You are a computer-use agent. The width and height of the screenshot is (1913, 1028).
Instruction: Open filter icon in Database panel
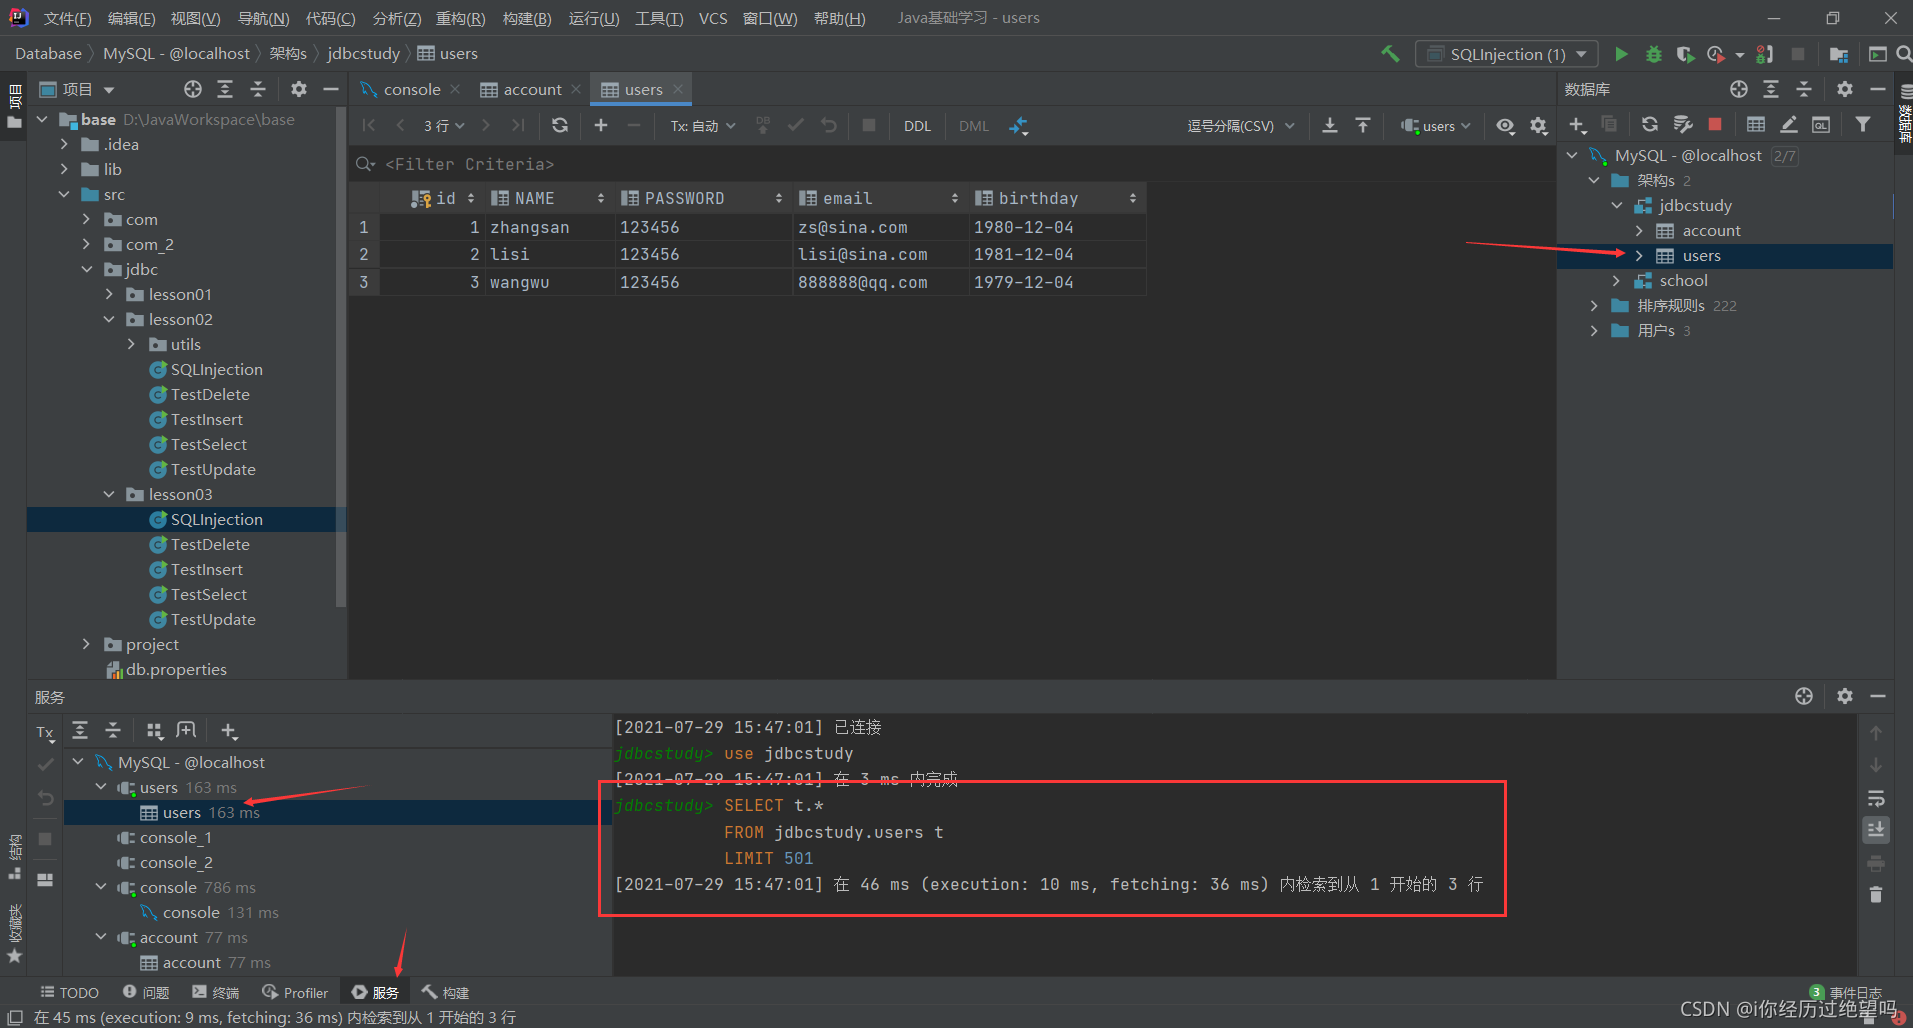pyautogui.click(x=1862, y=124)
